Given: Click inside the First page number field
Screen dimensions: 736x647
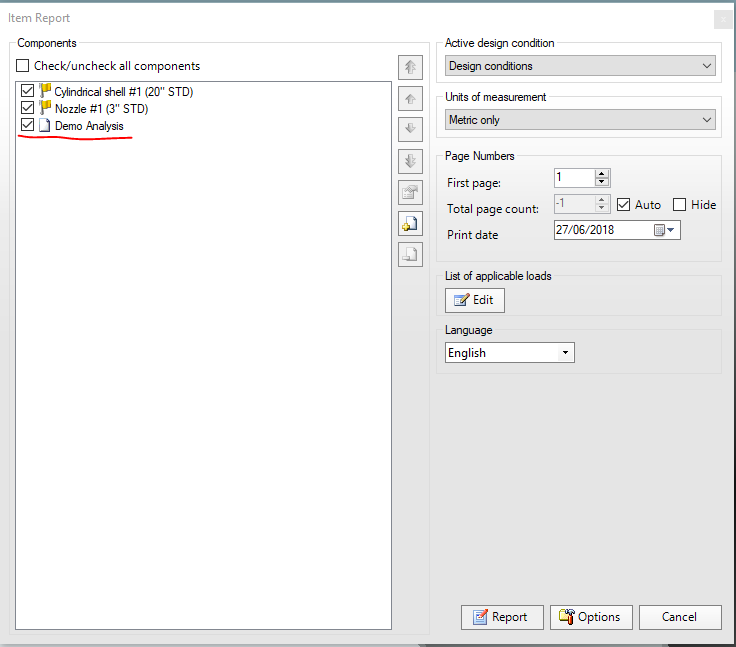Looking at the screenshot, I should (x=575, y=178).
